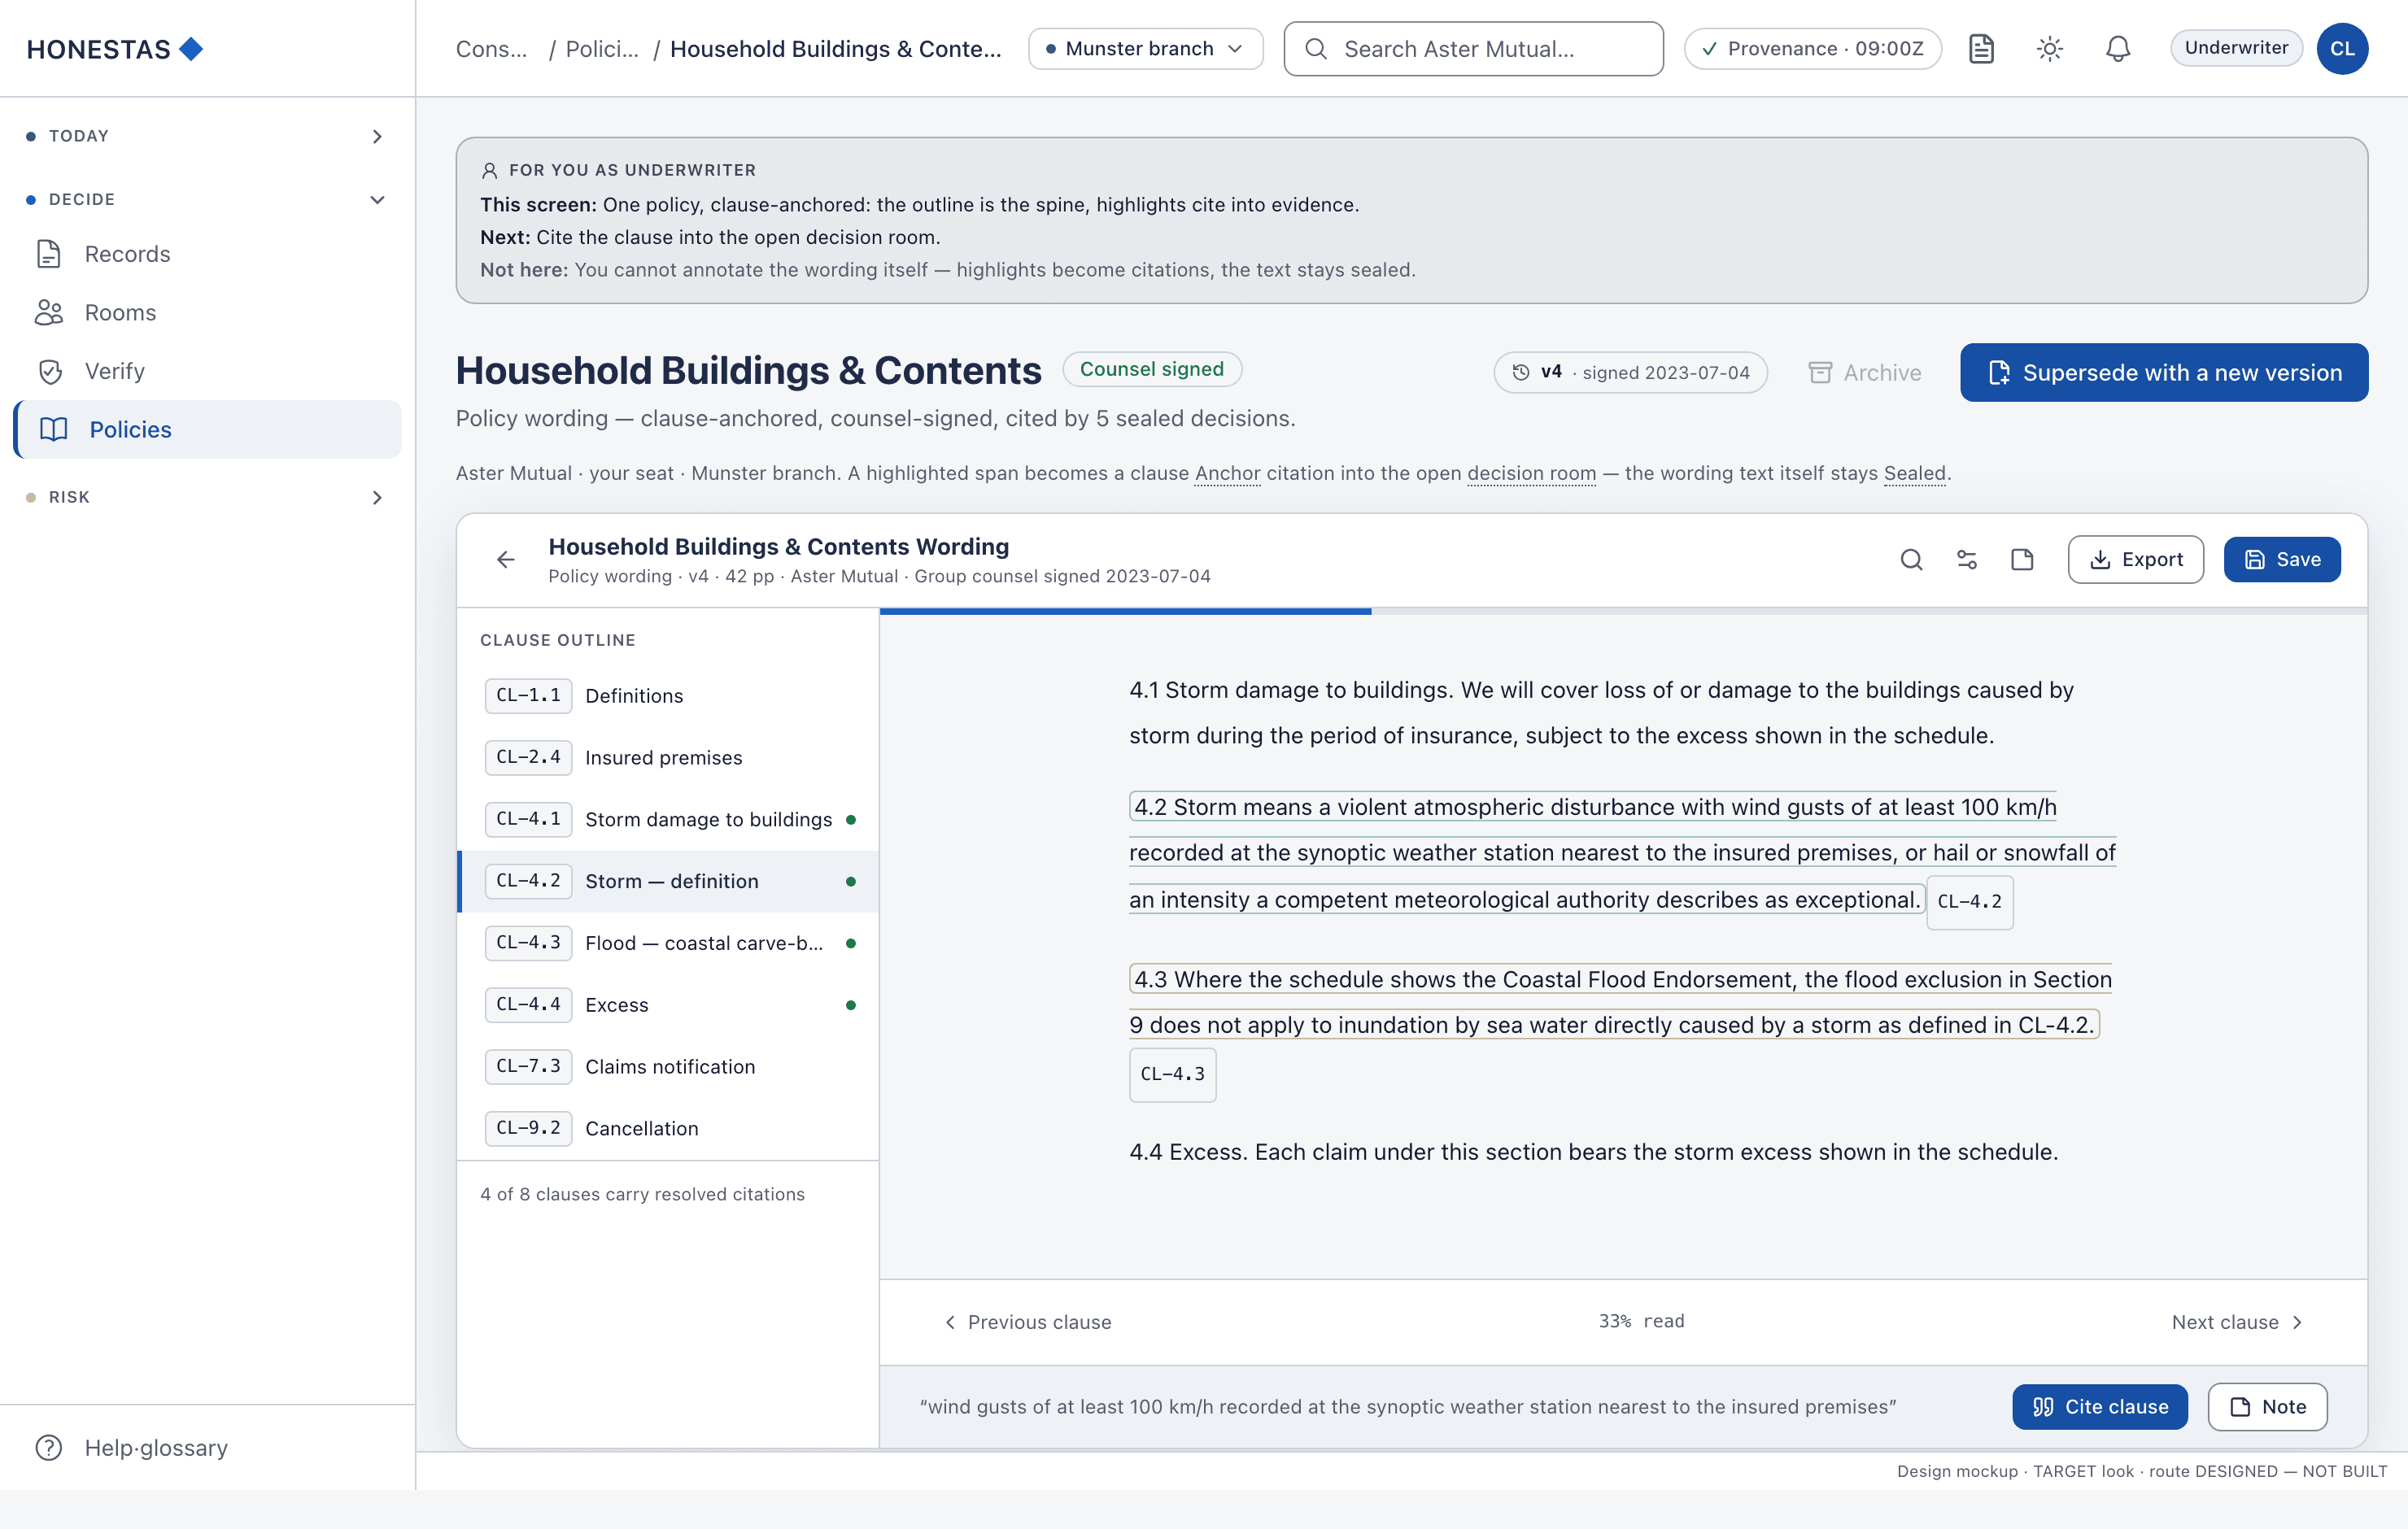This screenshot has height=1529, width=2408.
Task: Select CL-4.1 Storm damage to buildings
Action: pyautogui.click(x=668, y=819)
